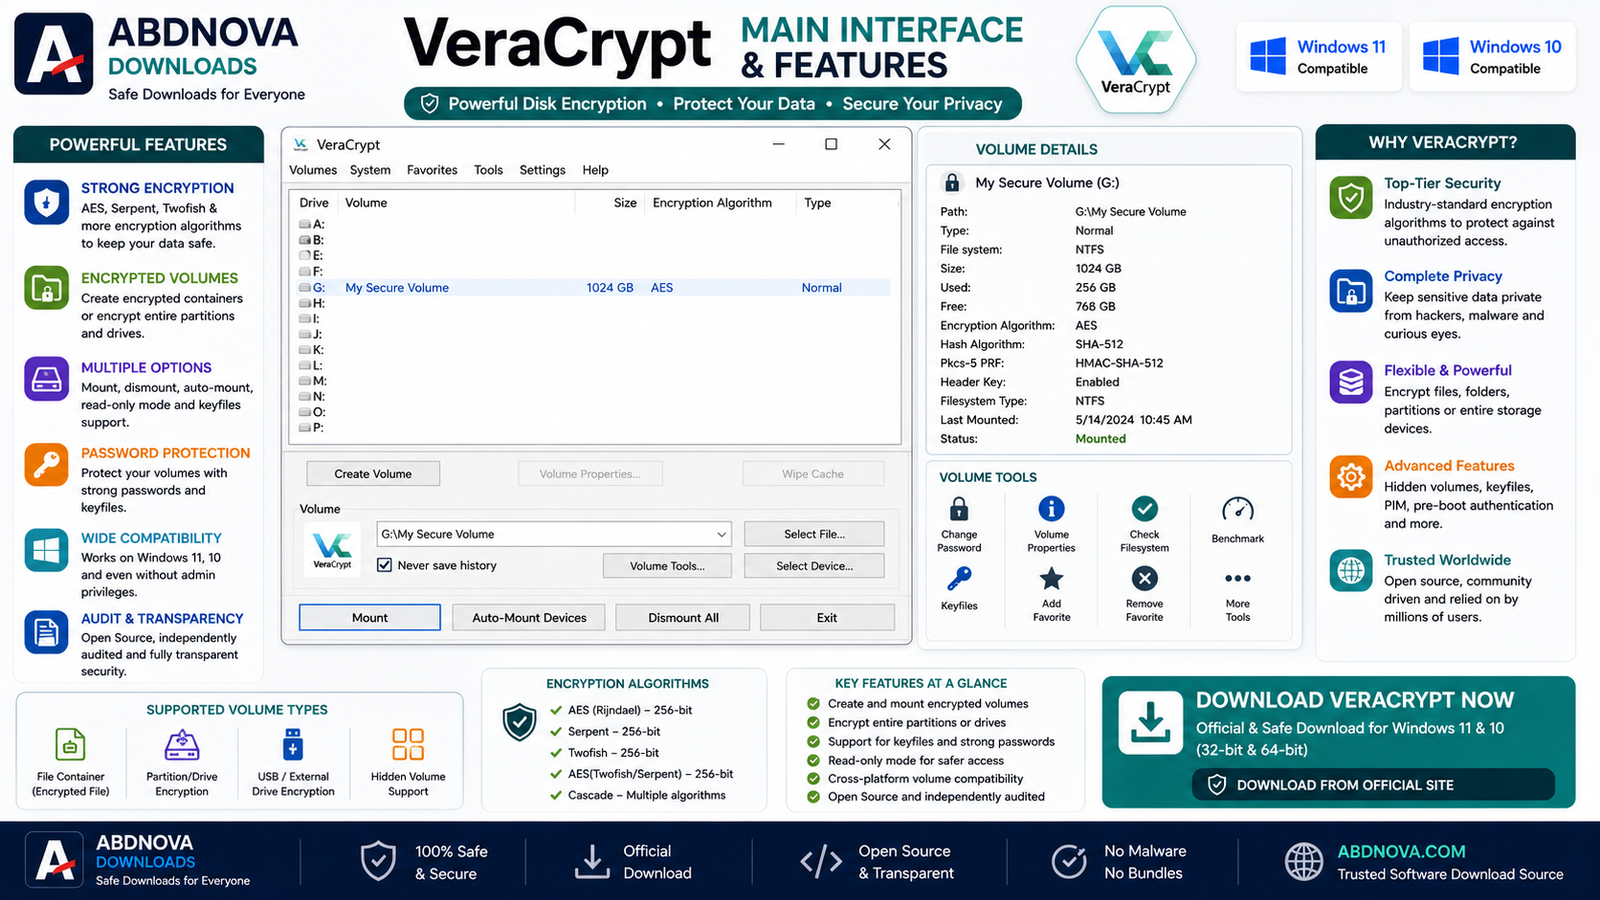The width and height of the screenshot is (1600, 900).
Task: Toggle the Never save history checkbox
Action: (x=384, y=565)
